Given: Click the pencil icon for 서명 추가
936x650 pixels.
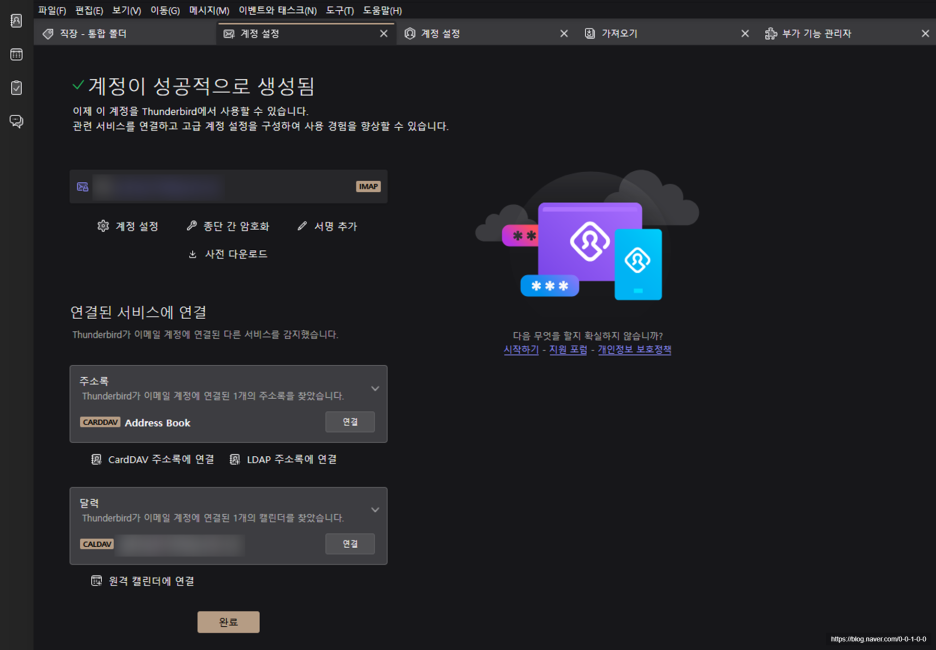Looking at the screenshot, I should point(302,226).
